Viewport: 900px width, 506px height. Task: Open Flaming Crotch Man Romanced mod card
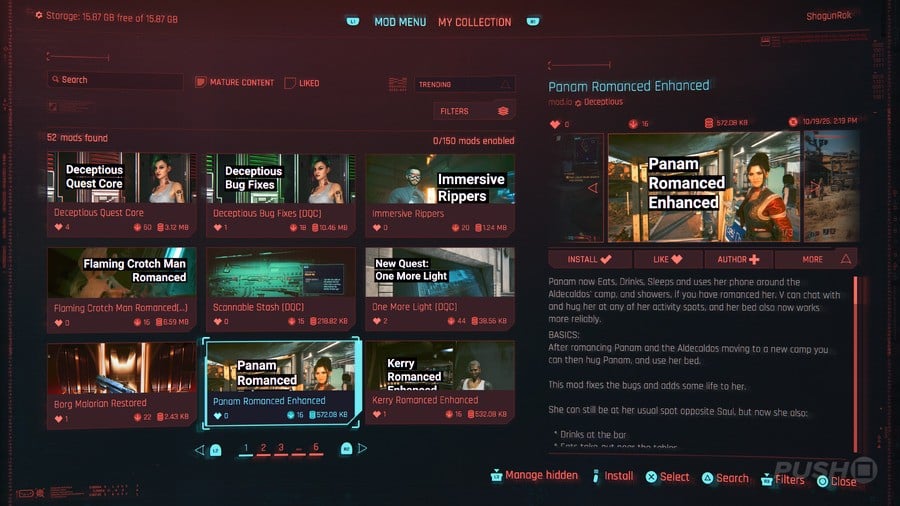(x=121, y=289)
